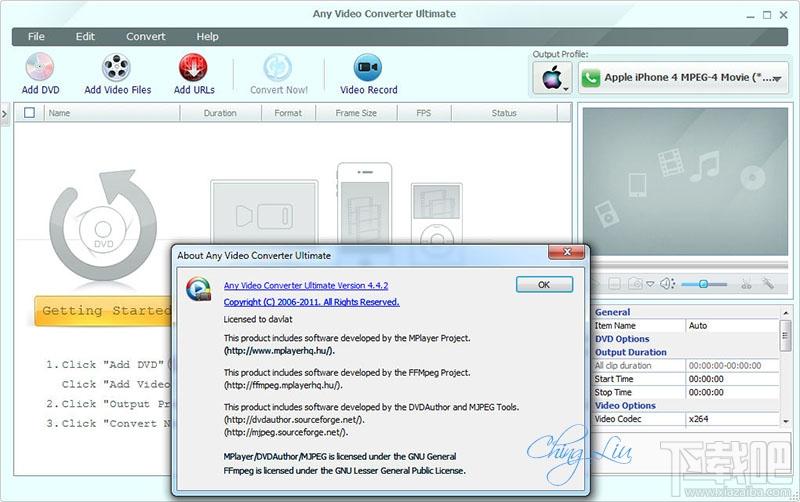
Task: Click the options panel scrollbar thumb
Action: (x=785, y=336)
